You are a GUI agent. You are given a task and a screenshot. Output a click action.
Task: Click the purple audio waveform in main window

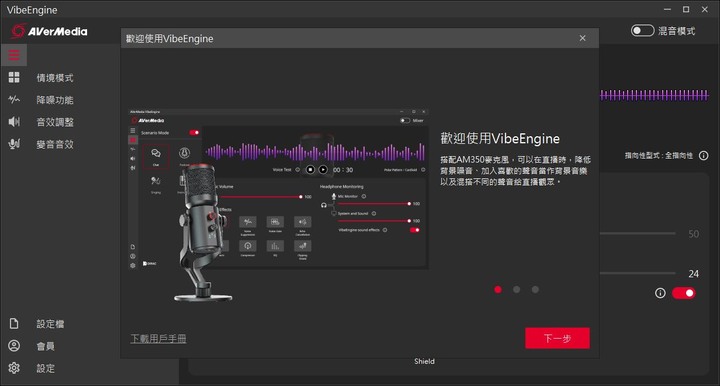pyautogui.click(x=654, y=95)
